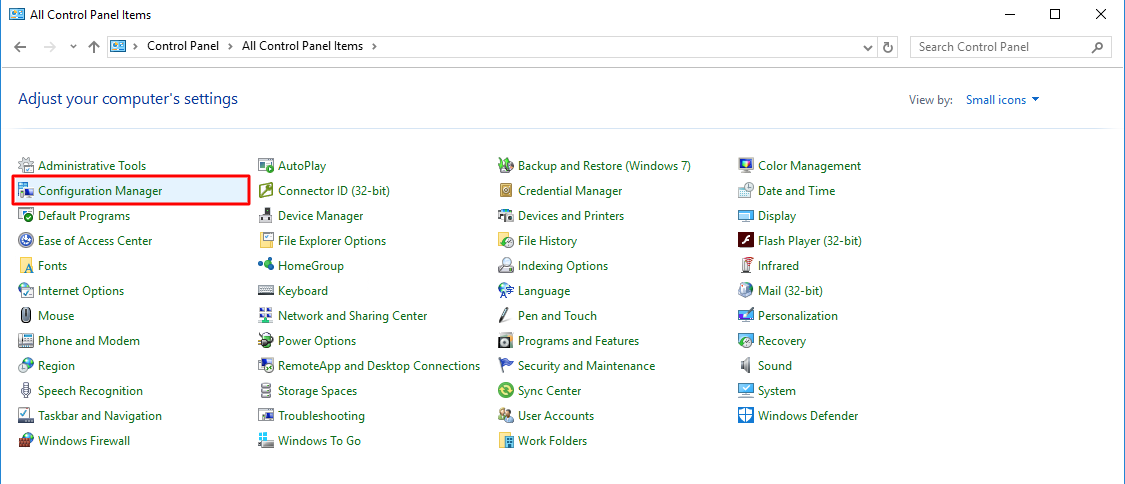The image size is (1125, 484).
Task: Click the Control Panel breadcrumb
Action: [x=183, y=46]
